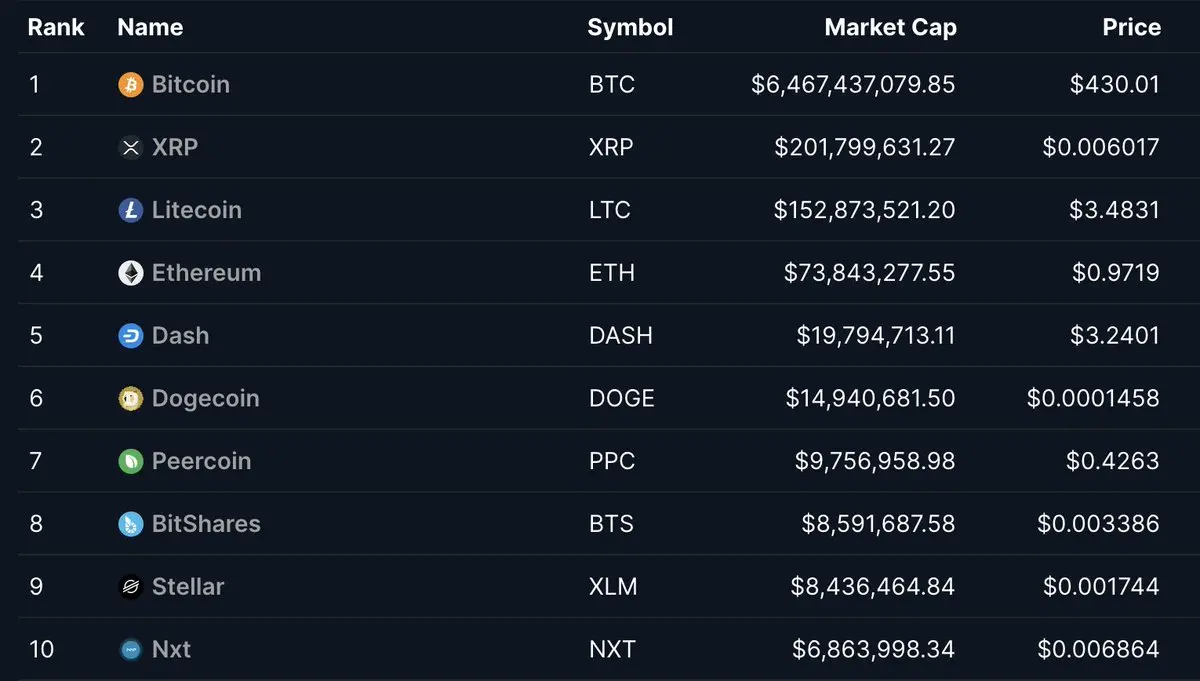The image size is (1200, 681).
Task: Click the Ethereum logo icon
Action: coord(131,273)
